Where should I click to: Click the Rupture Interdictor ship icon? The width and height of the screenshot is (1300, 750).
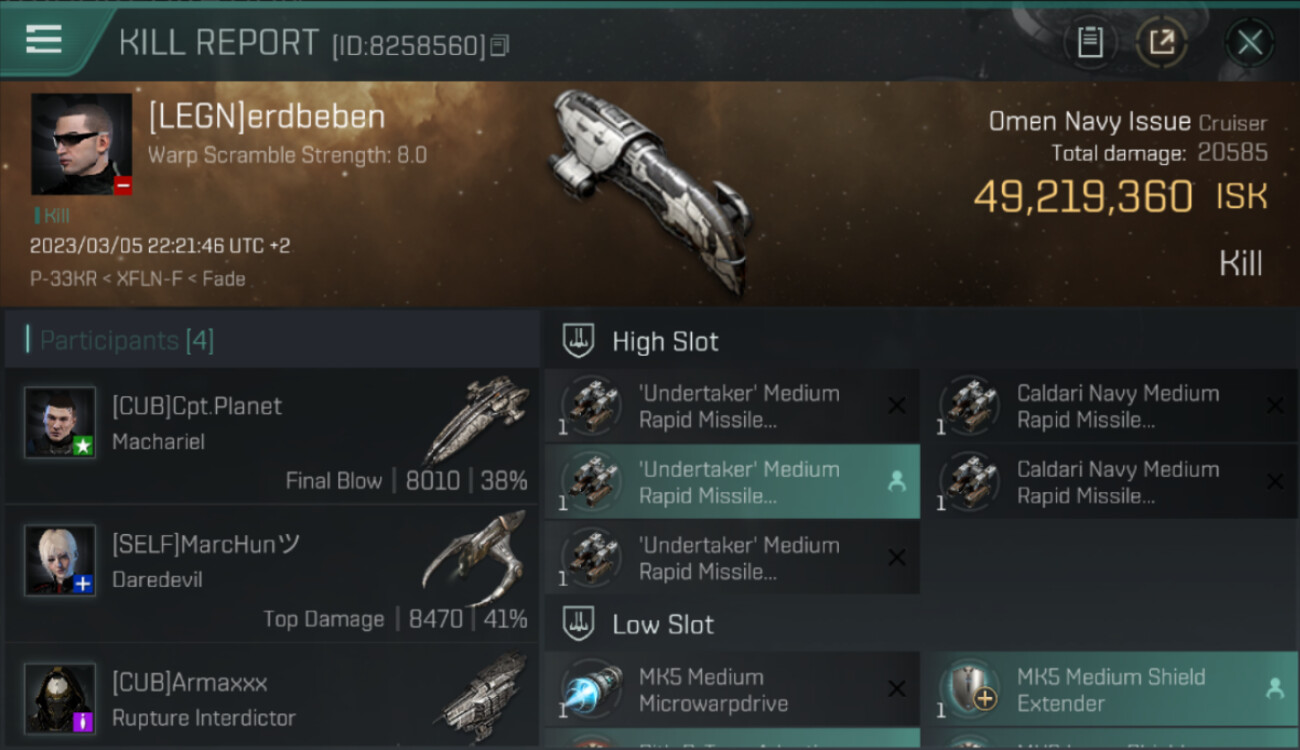[484, 692]
